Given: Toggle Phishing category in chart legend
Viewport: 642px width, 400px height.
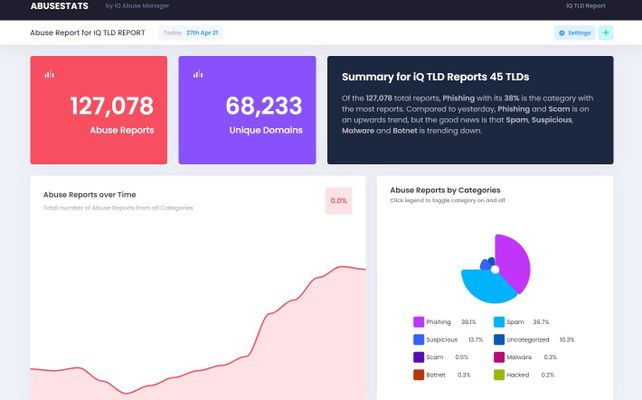Looking at the screenshot, I should coord(437,322).
